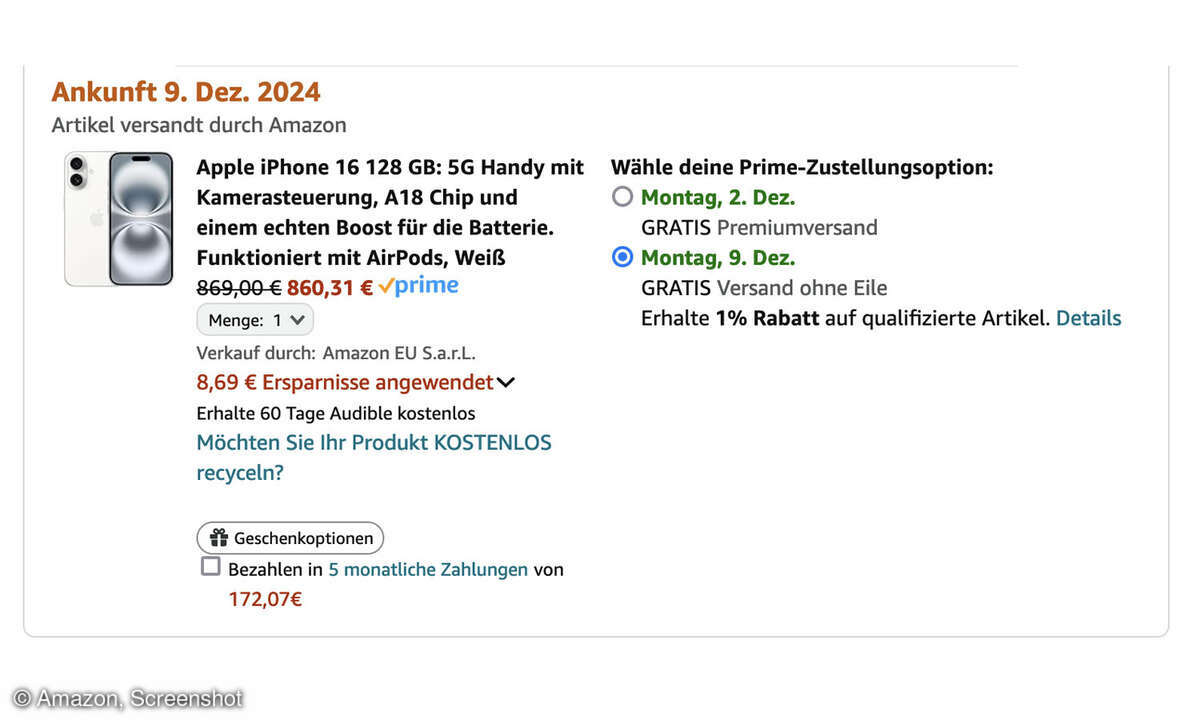This screenshot has width=1200, height=720.
Task: Click the 8,69 € Ersparnisse angewendet text
Action: point(345,382)
